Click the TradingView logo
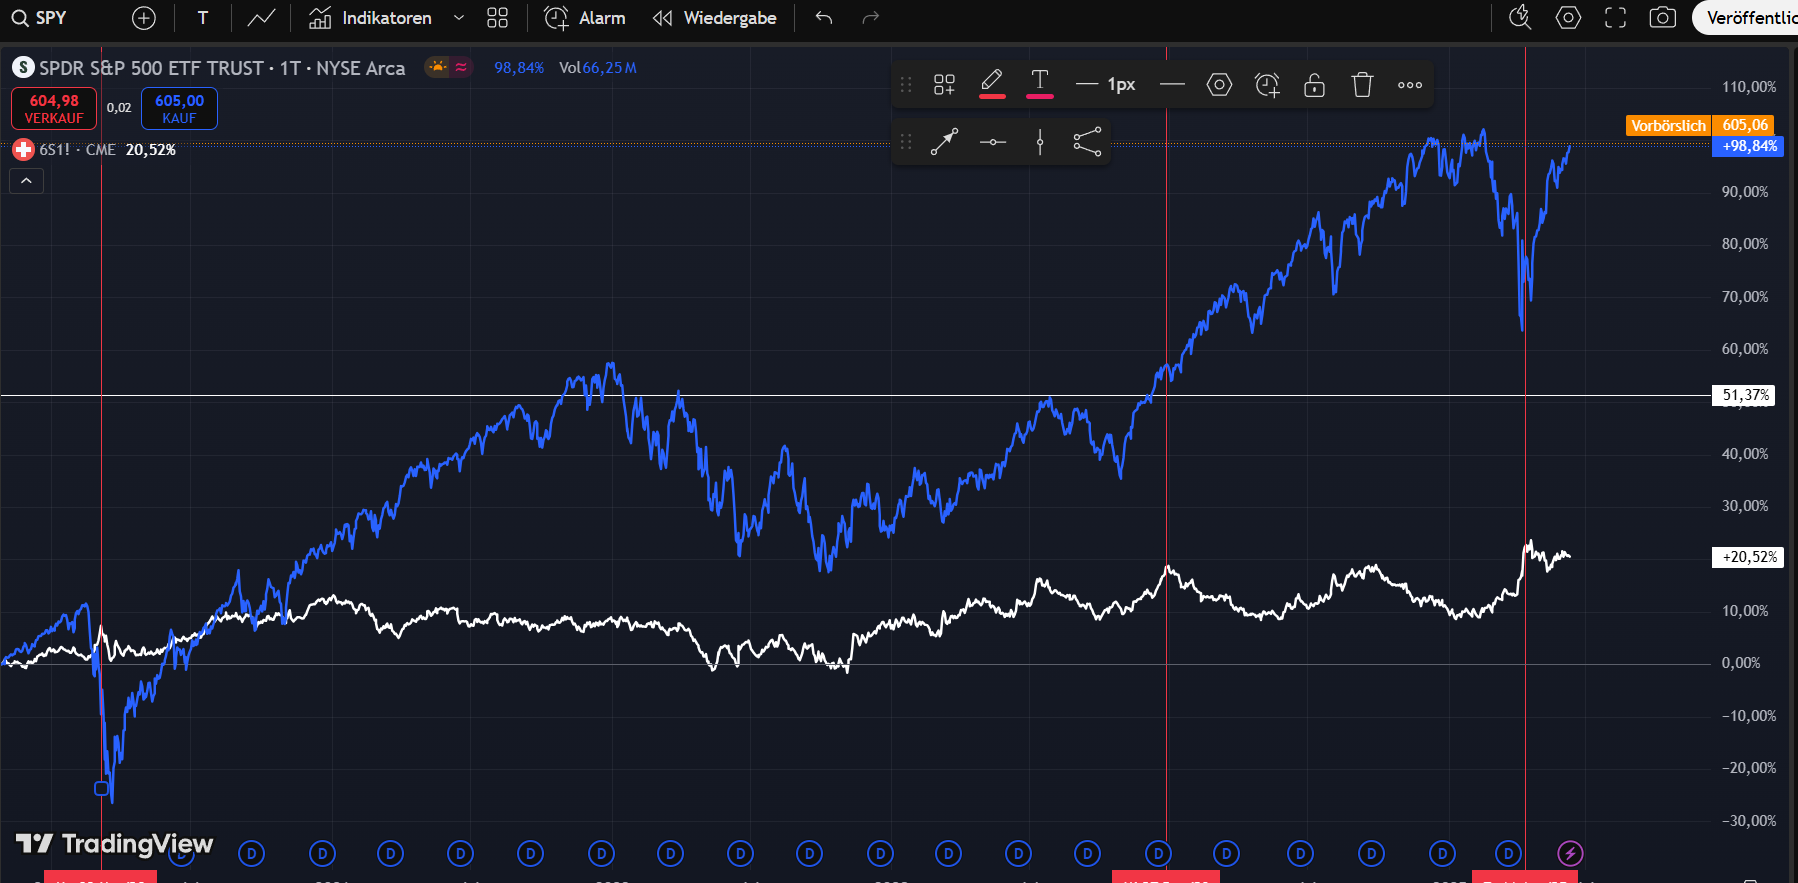 coord(115,844)
